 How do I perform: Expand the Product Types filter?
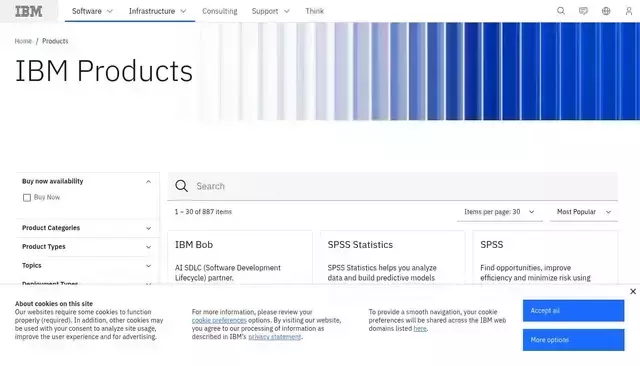[87, 246]
